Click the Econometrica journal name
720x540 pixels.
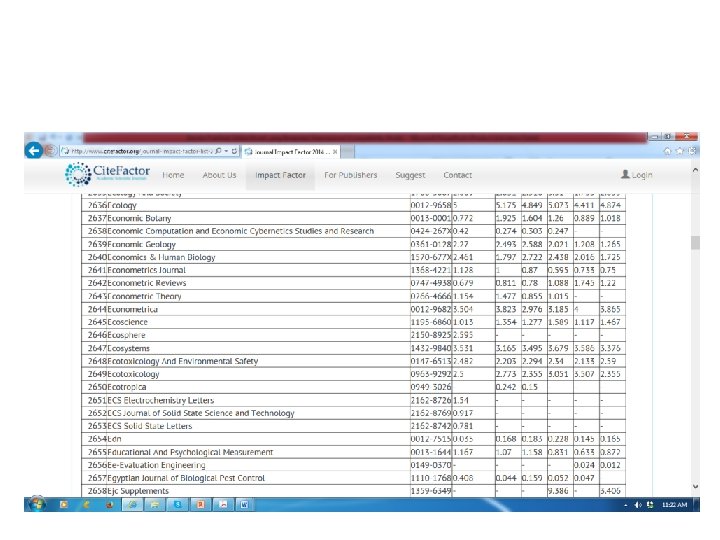click(x=132, y=309)
